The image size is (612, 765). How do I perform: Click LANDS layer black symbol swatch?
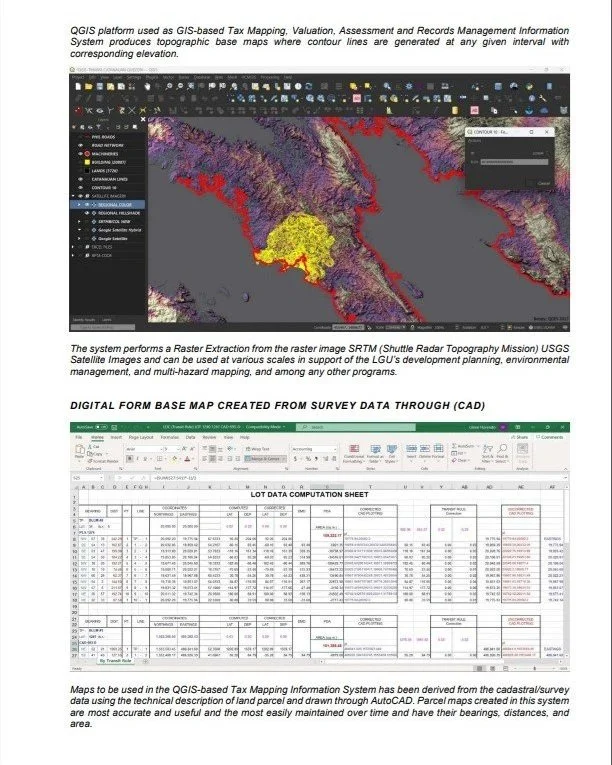(87, 171)
